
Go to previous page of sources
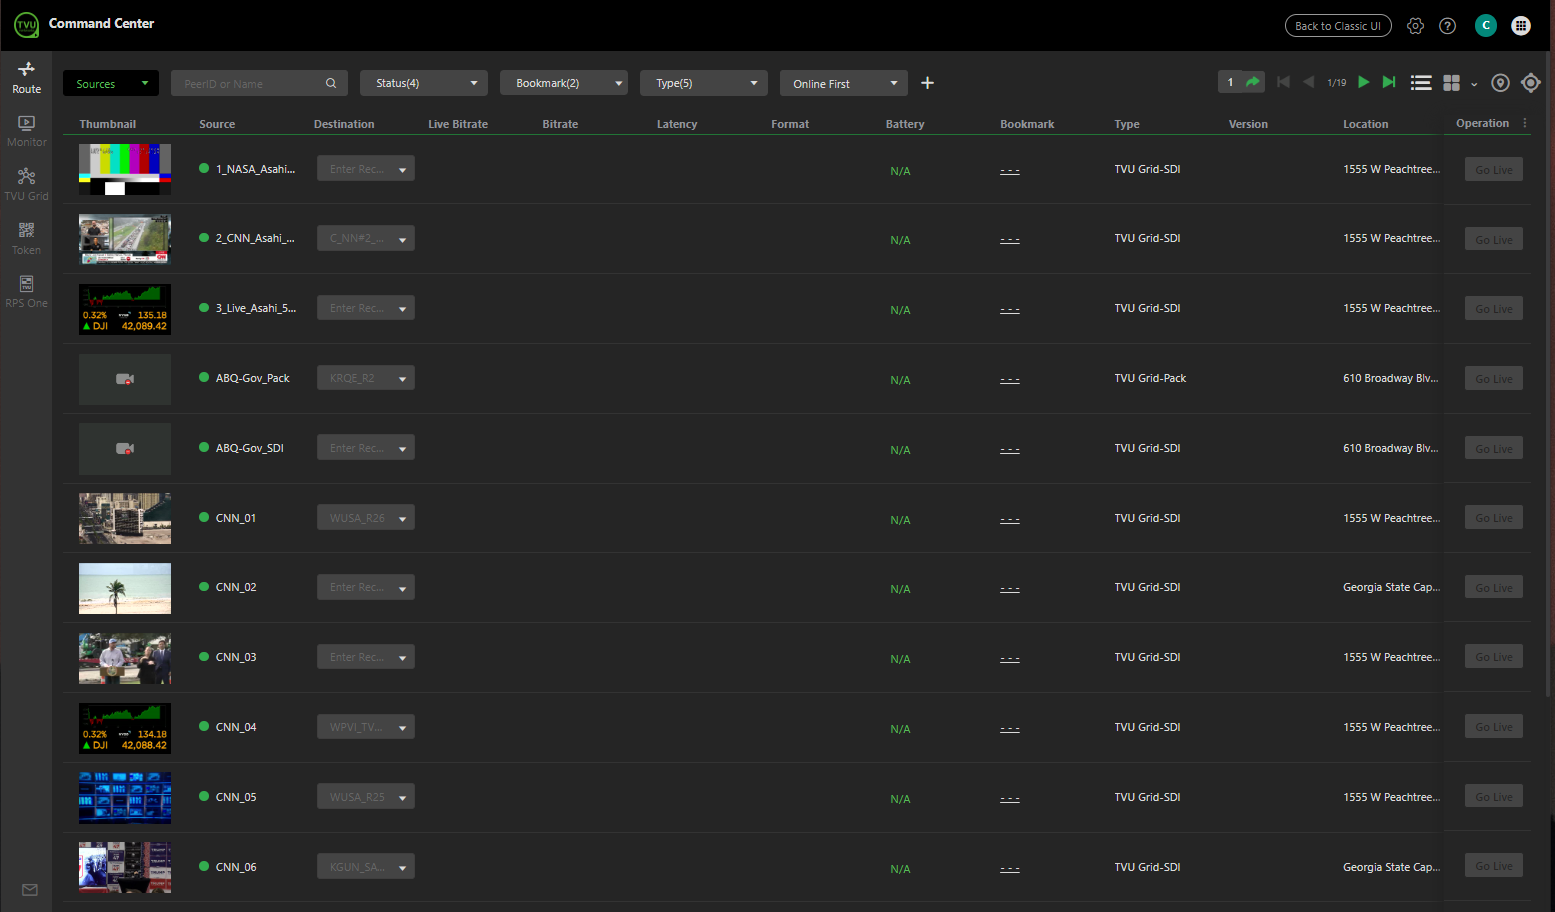click(1308, 82)
